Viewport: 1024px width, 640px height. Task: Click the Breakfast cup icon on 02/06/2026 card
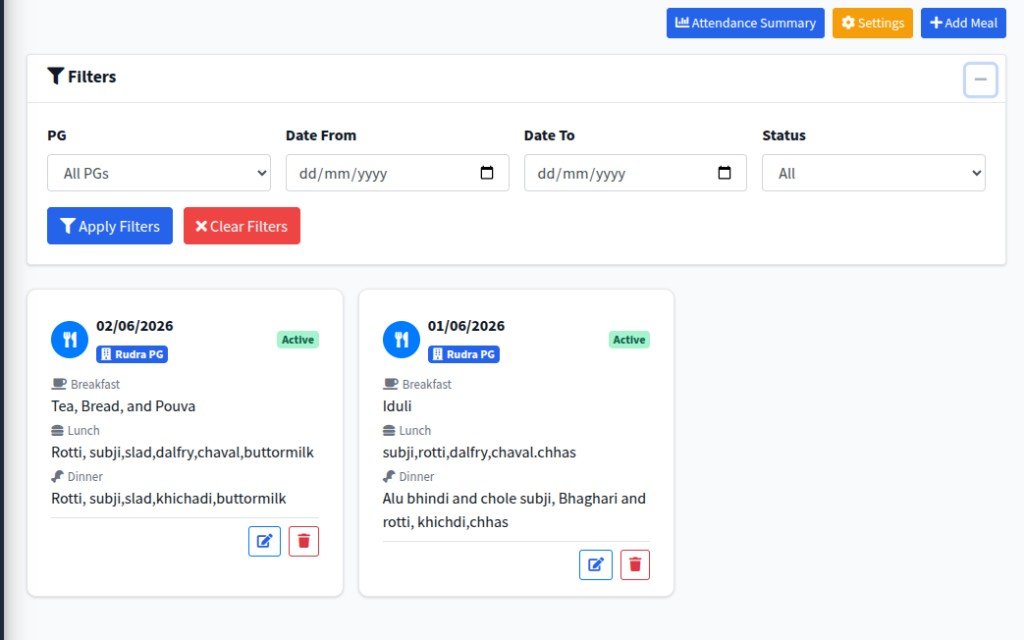click(x=59, y=384)
